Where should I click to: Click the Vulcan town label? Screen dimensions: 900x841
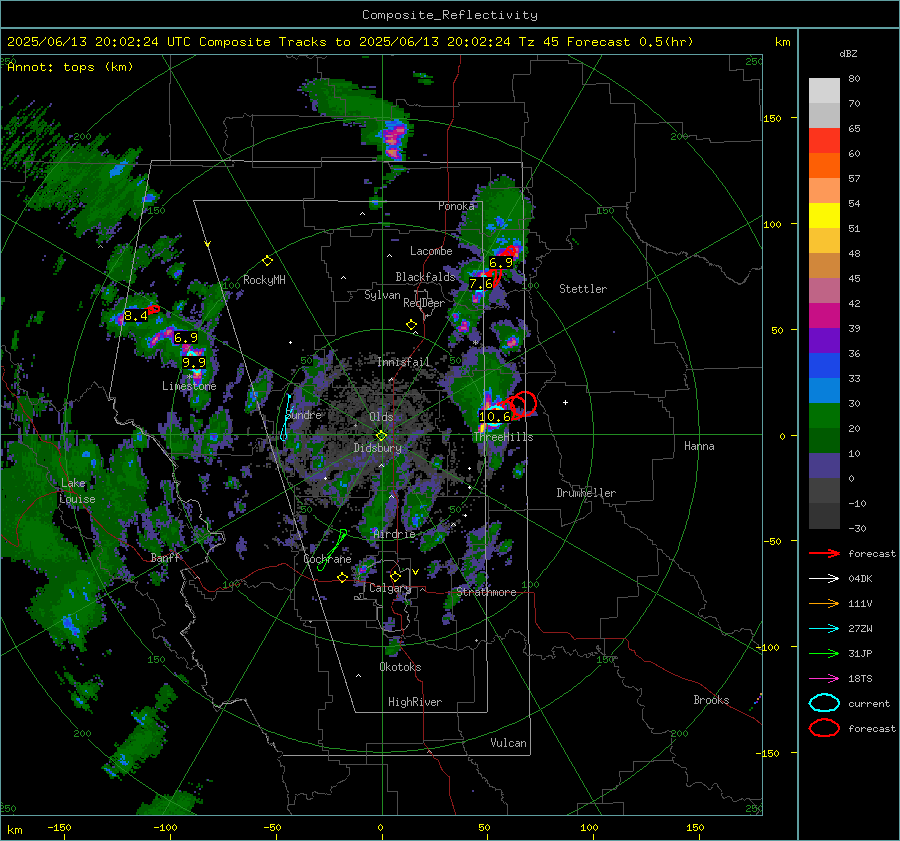pos(508,743)
